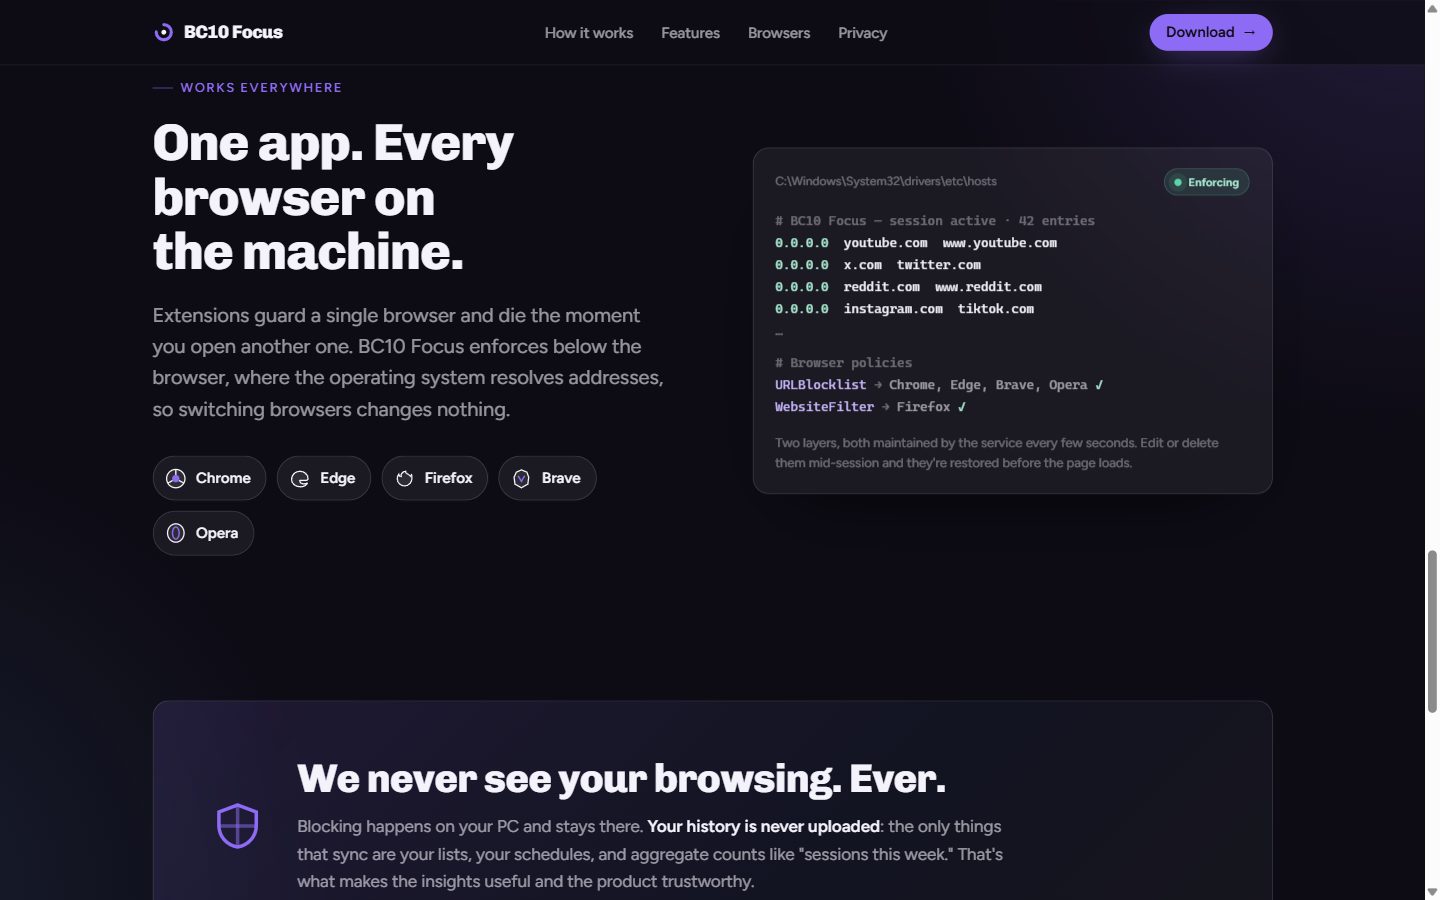Click the Firefox browser icon in chip
1440x900 pixels.
pos(404,478)
